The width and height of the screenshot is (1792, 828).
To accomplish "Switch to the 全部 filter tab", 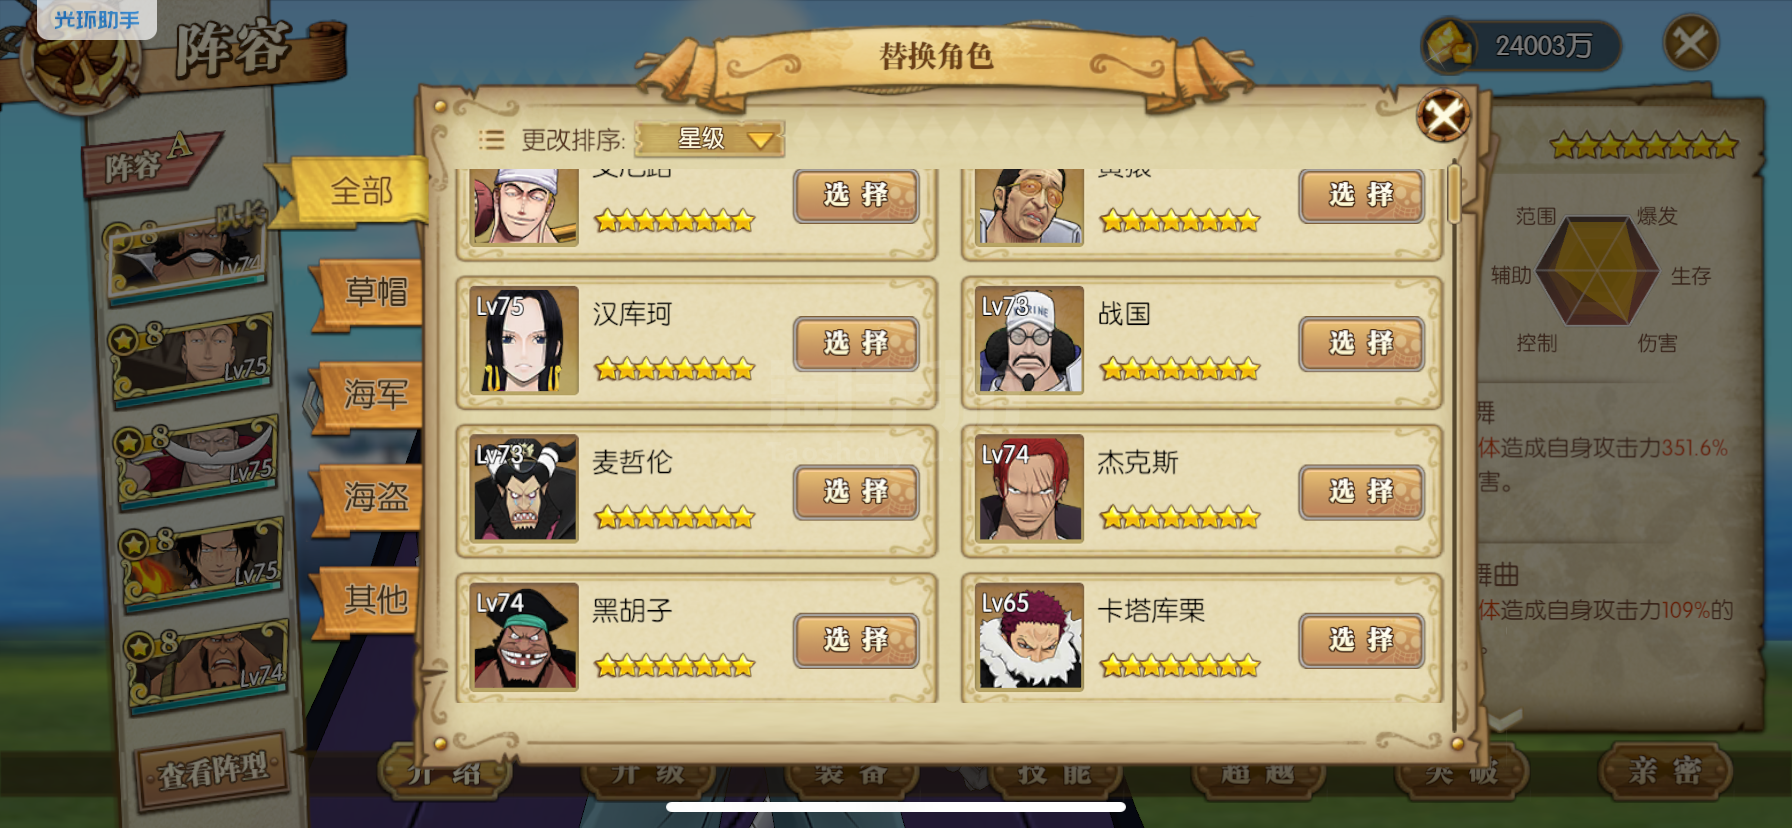I will pos(361,190).
